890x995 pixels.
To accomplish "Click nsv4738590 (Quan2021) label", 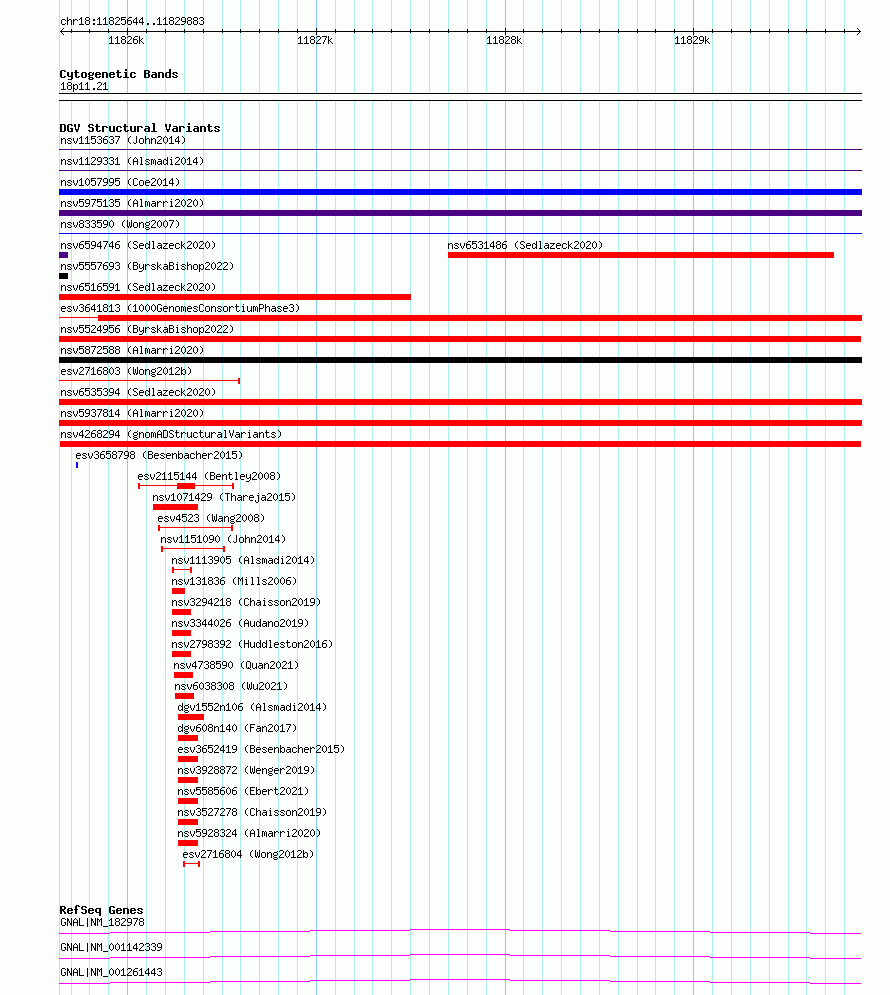I will click(x=236, y=665).
